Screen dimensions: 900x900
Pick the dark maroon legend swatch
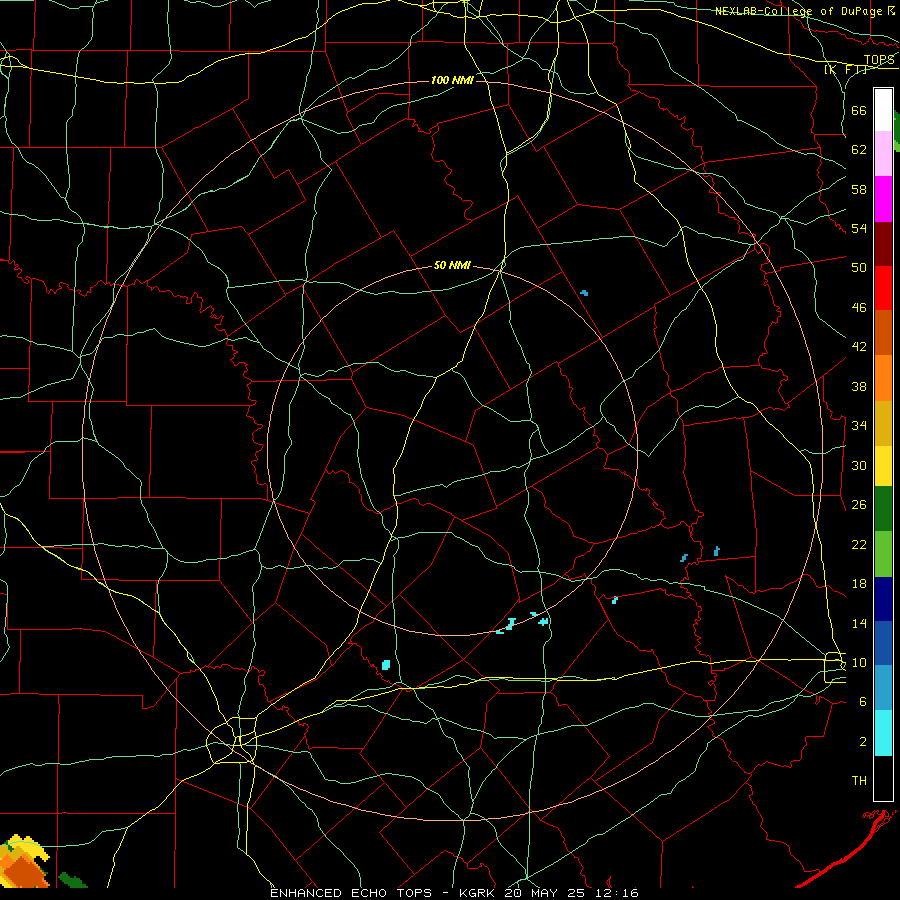click(883, 244)
